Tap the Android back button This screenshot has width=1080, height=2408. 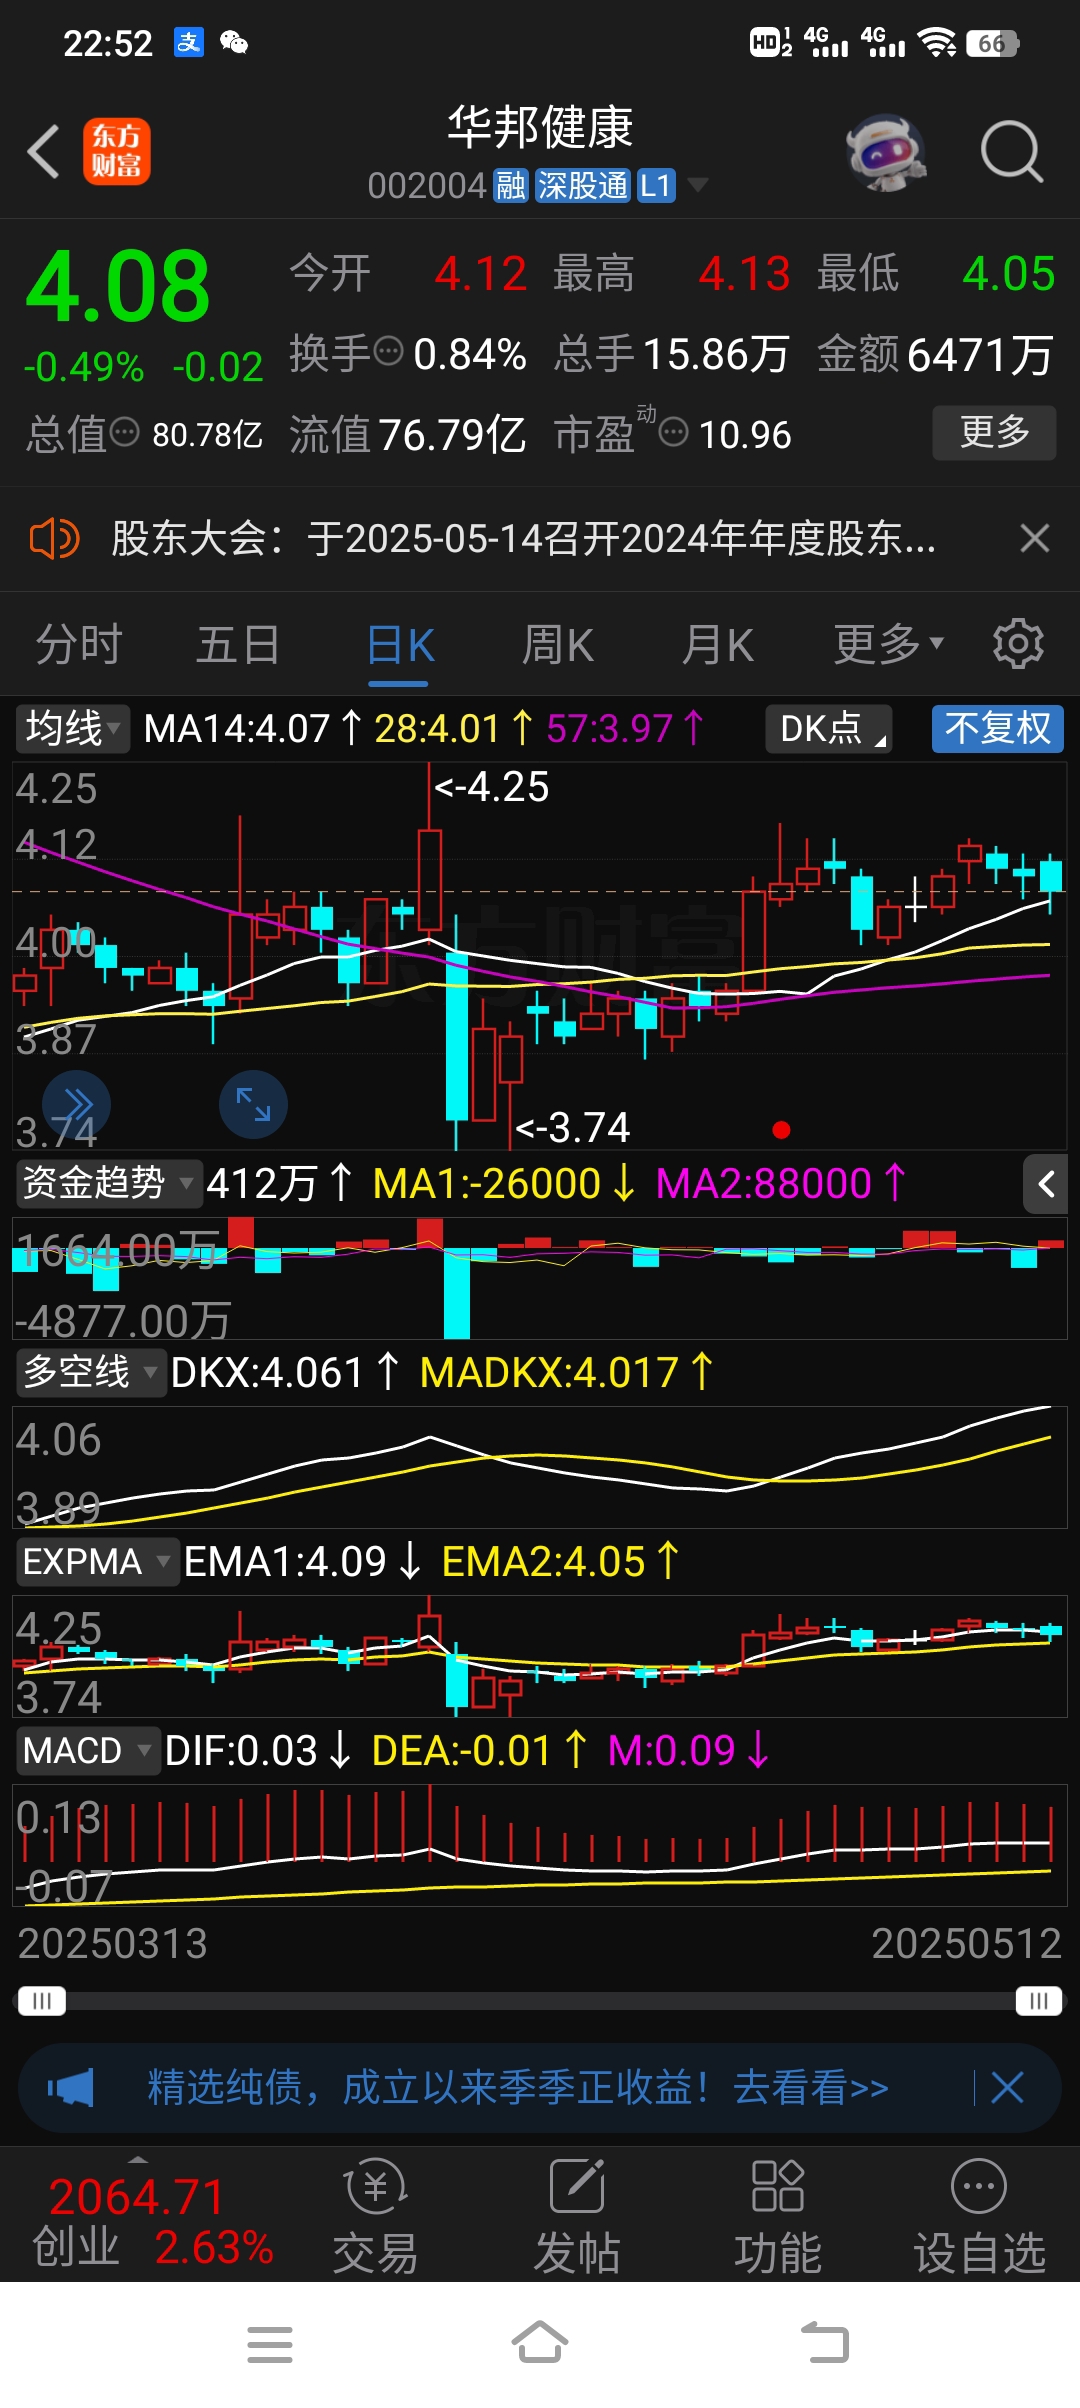(825, 2343)
